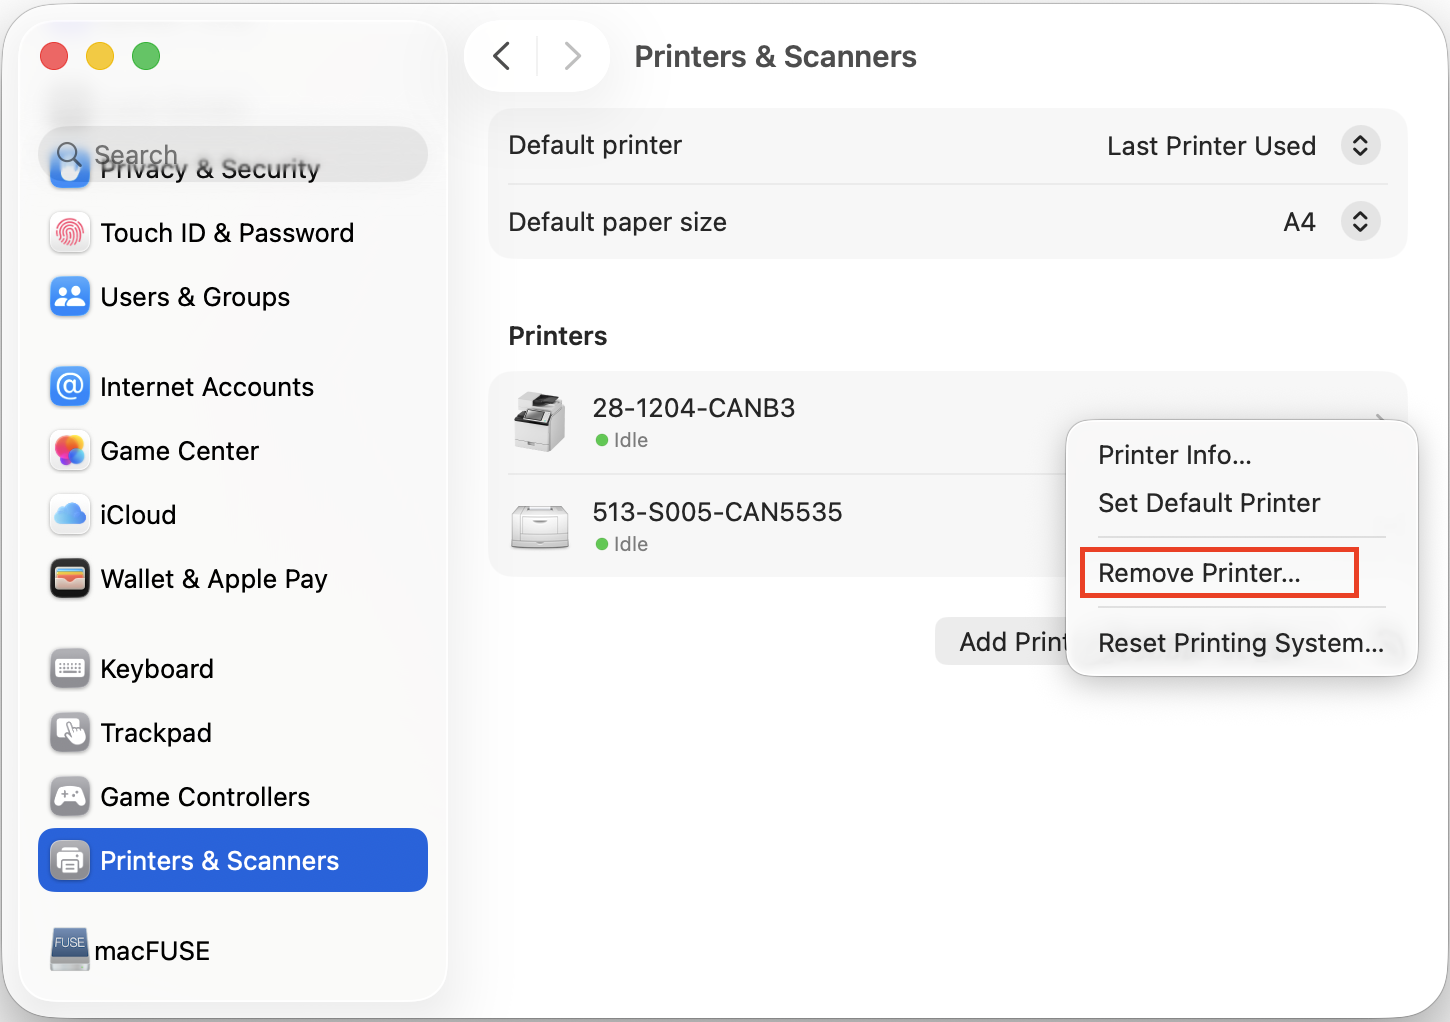Screen dimensions: 1450x1022
Task: Expand the Default paper size A4 dropdown
Action: pos(1360,222)
